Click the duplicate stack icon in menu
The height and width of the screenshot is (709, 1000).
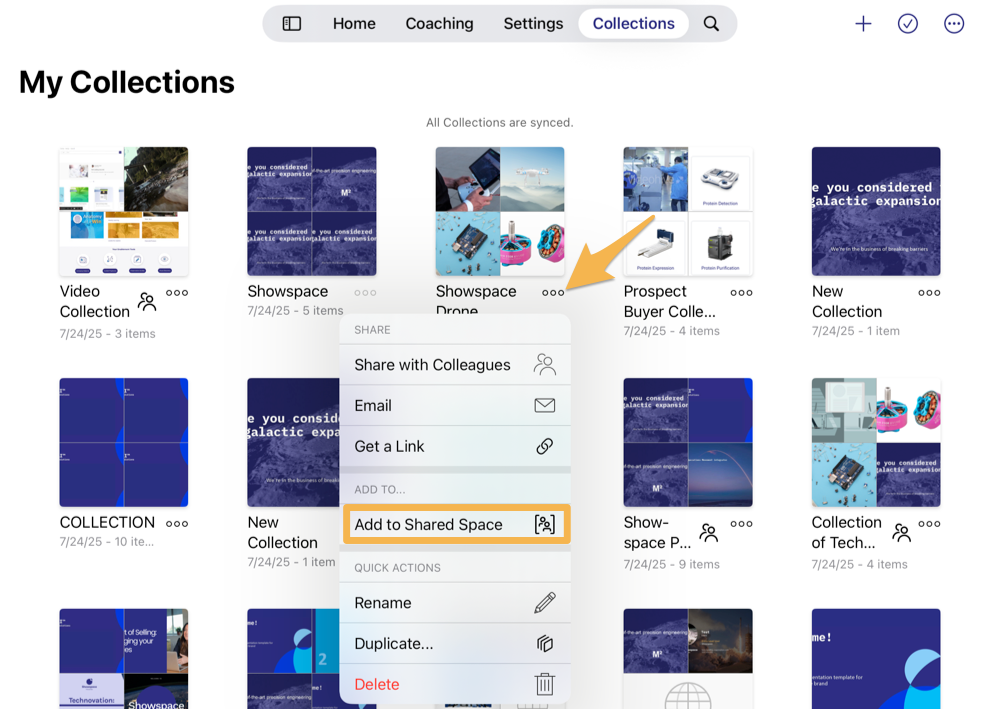click(545, 644)
